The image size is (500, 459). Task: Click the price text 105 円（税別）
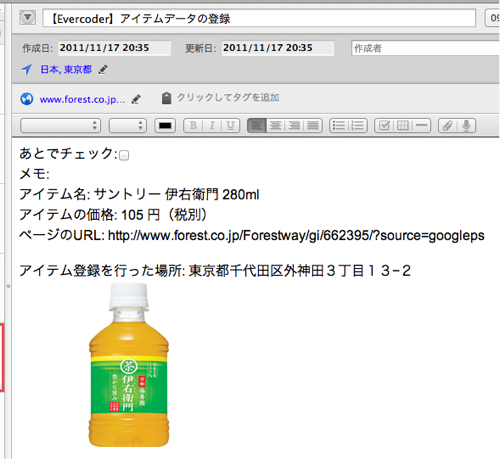point(164,215)
